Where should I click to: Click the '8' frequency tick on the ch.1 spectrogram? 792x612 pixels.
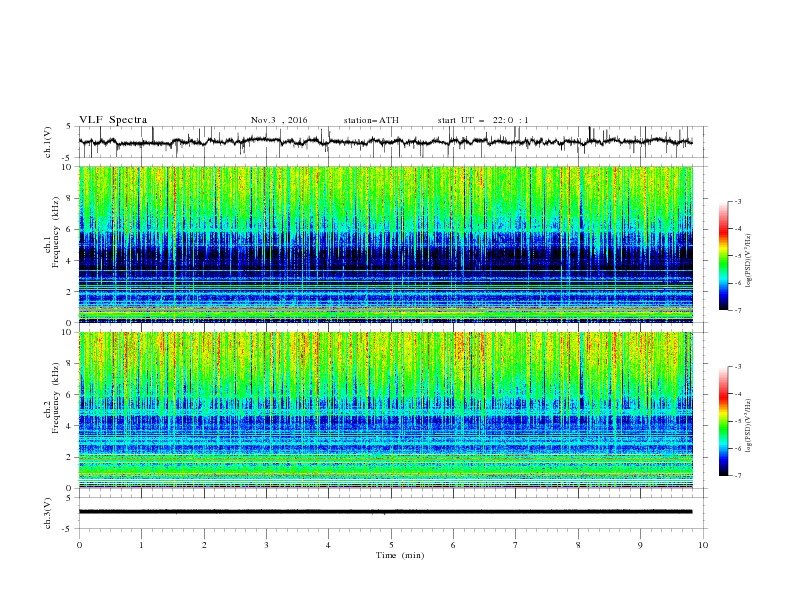[x=70, y=198]
